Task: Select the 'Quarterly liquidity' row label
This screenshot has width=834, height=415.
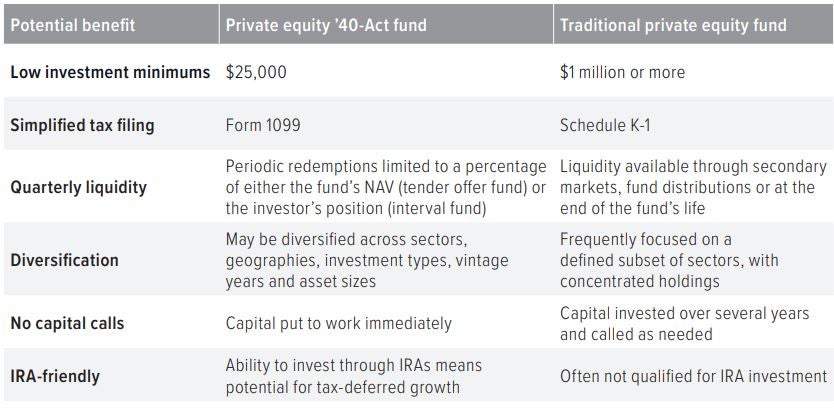Action: [x=78, y=187]
